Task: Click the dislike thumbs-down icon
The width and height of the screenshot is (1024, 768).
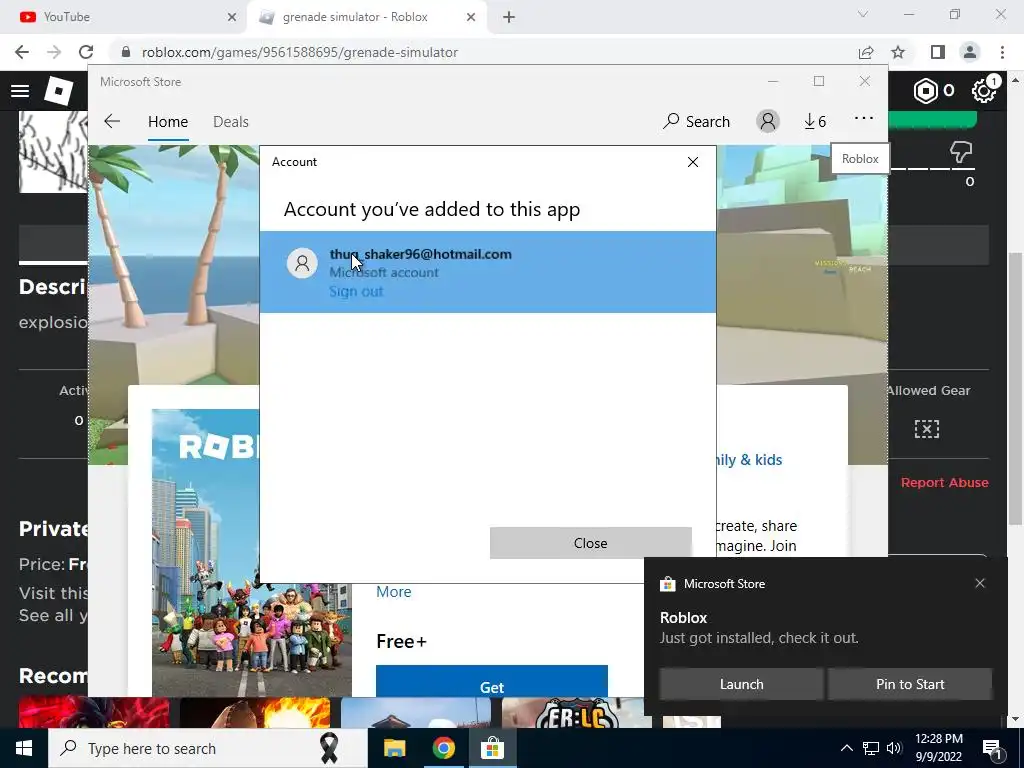Action: coord(961,152)
